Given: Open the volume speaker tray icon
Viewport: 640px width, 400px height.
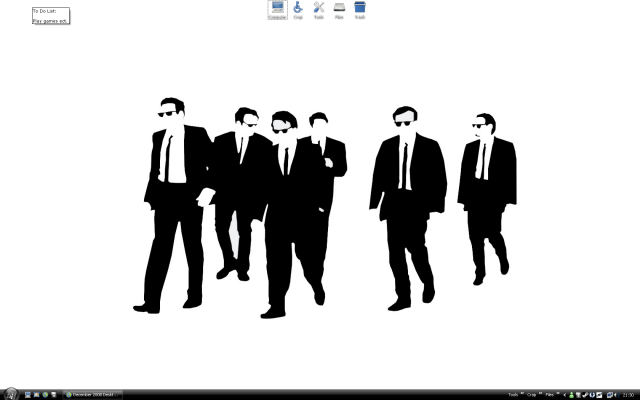Looking at the screenshot, I should [x=616, y=395].
